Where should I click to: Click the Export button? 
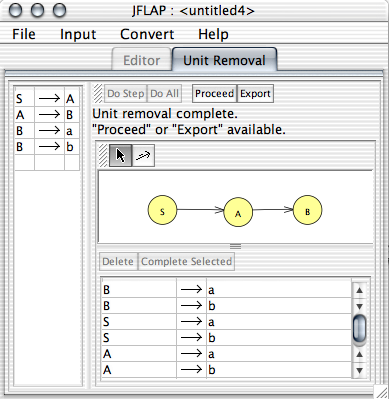click(x=255, y=94)
